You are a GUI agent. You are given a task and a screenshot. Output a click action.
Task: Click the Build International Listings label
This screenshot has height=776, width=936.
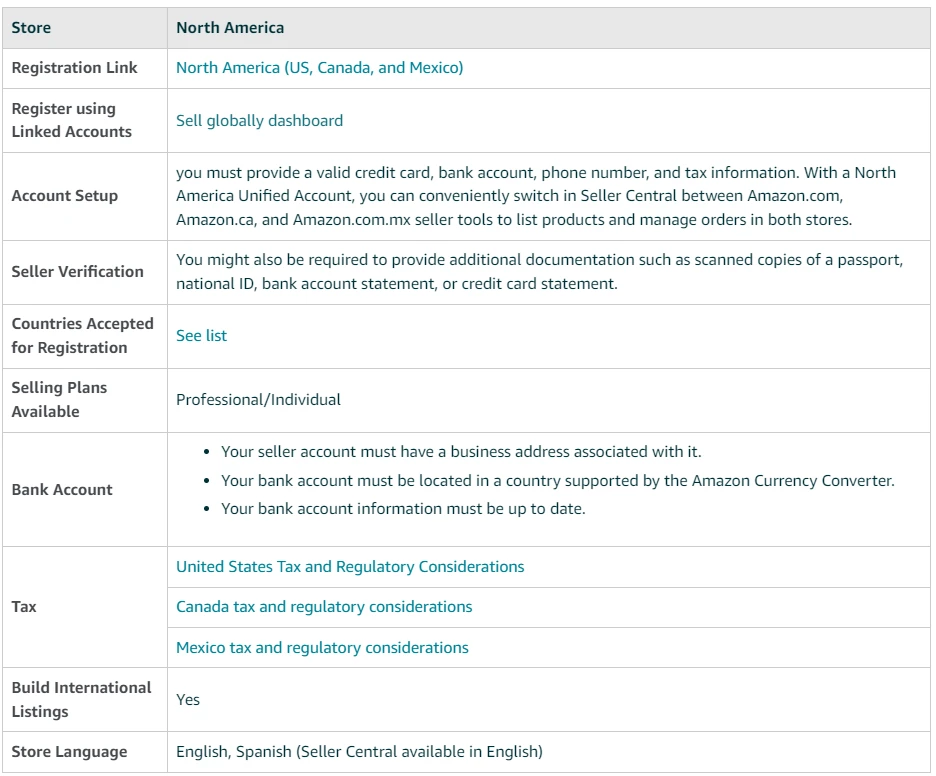[81, 700]
